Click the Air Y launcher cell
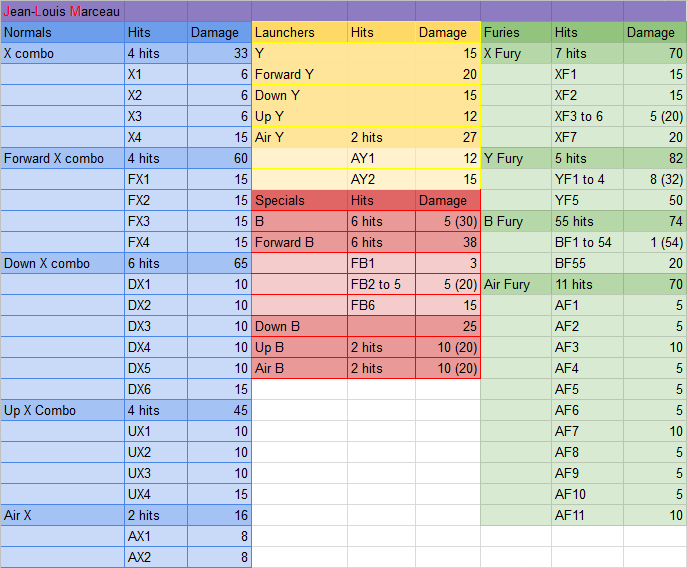This screenshot has height=568, width=687. [x=299, y=137]
